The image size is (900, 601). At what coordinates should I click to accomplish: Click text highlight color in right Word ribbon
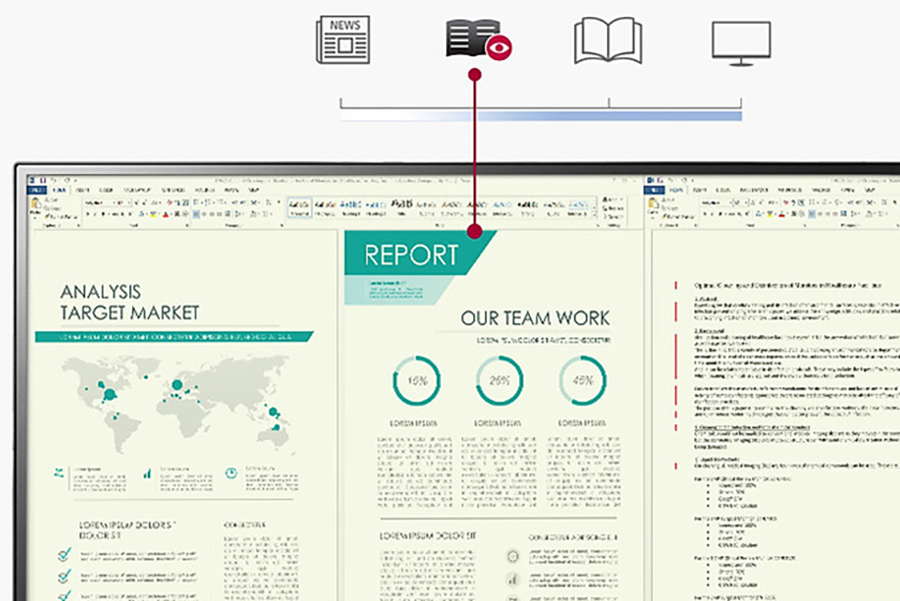[769, 214]
